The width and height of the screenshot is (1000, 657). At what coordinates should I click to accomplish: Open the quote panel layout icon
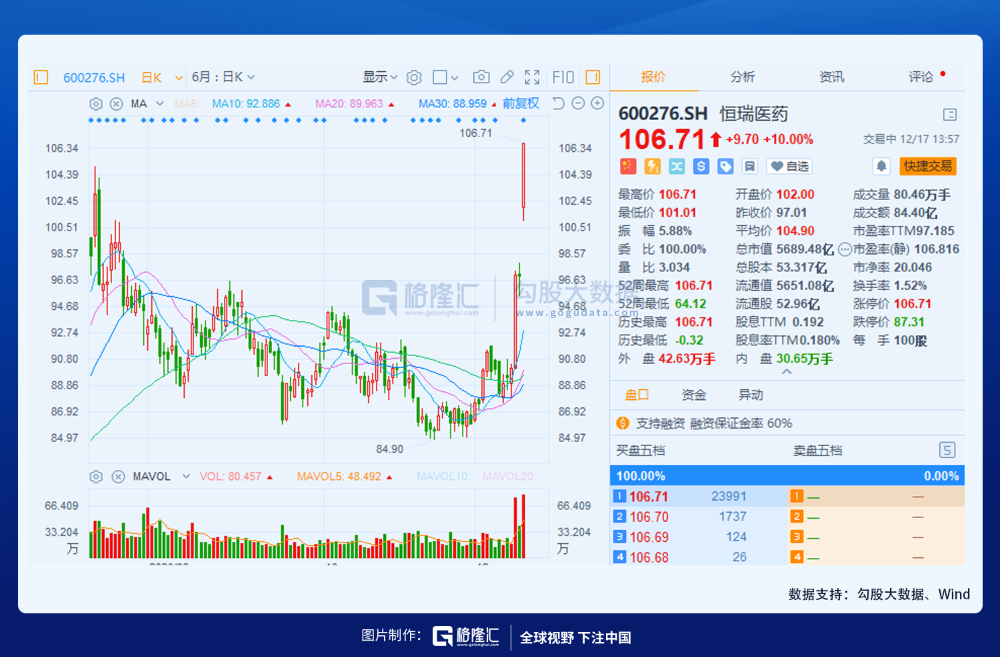click(x=950, y=115)
